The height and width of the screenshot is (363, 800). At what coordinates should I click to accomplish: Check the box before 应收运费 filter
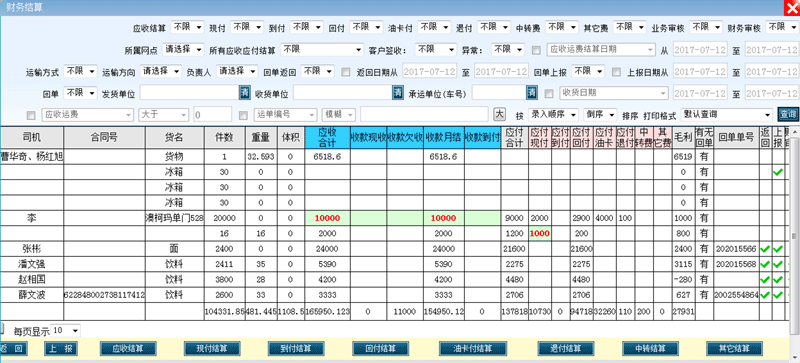click(32, 115)
